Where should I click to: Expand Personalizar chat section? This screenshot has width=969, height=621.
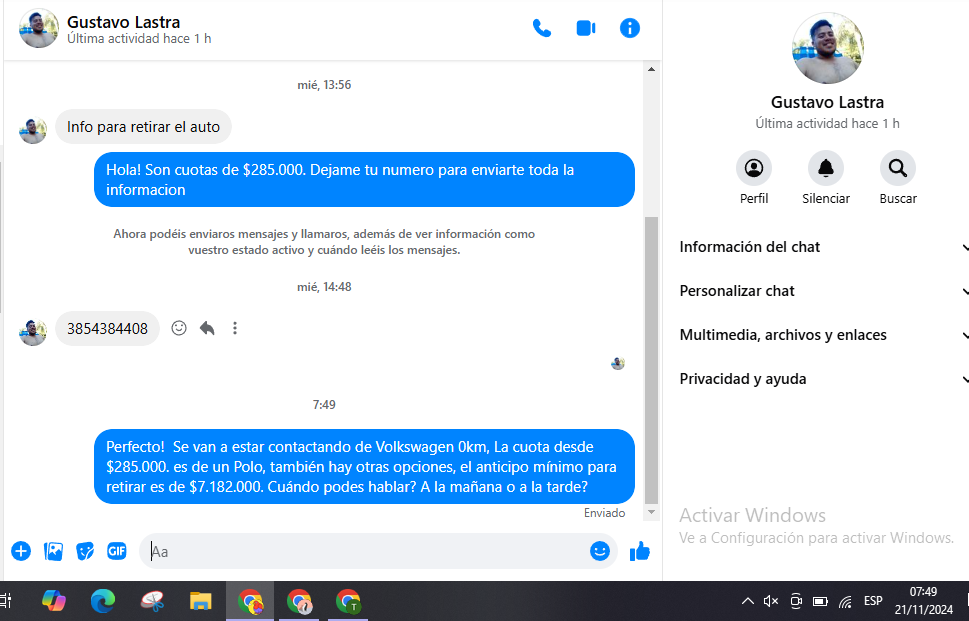click(820, 291)
